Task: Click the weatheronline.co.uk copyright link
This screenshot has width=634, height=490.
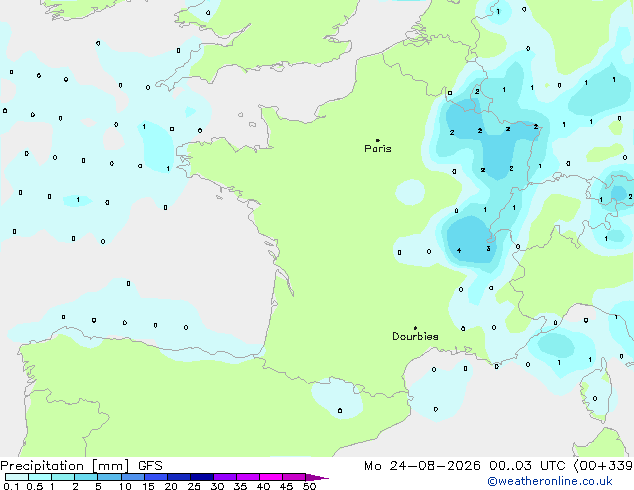Action: (x=550, y=481)
